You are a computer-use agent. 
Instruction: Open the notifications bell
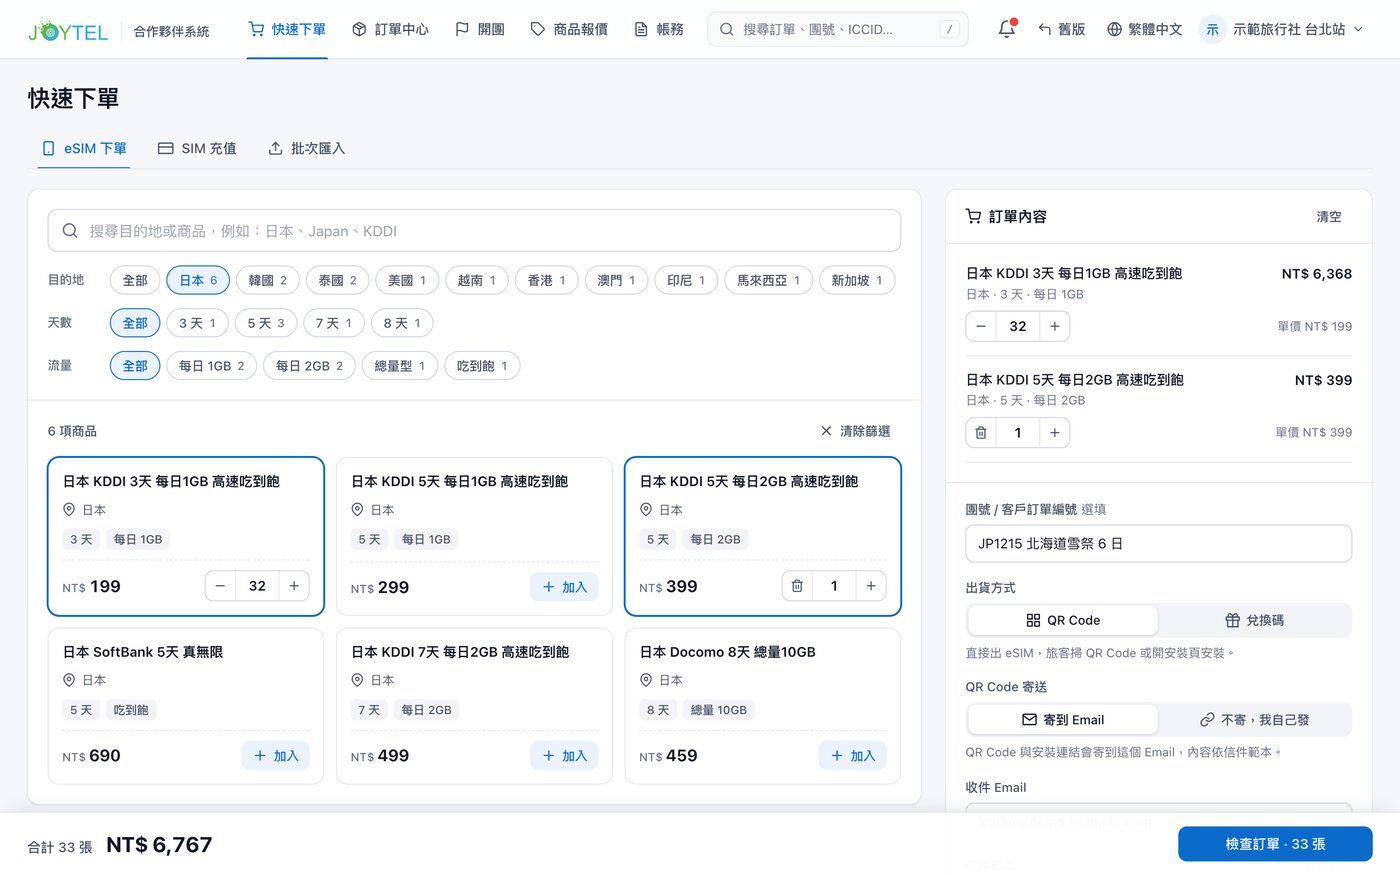point(1007,29)
